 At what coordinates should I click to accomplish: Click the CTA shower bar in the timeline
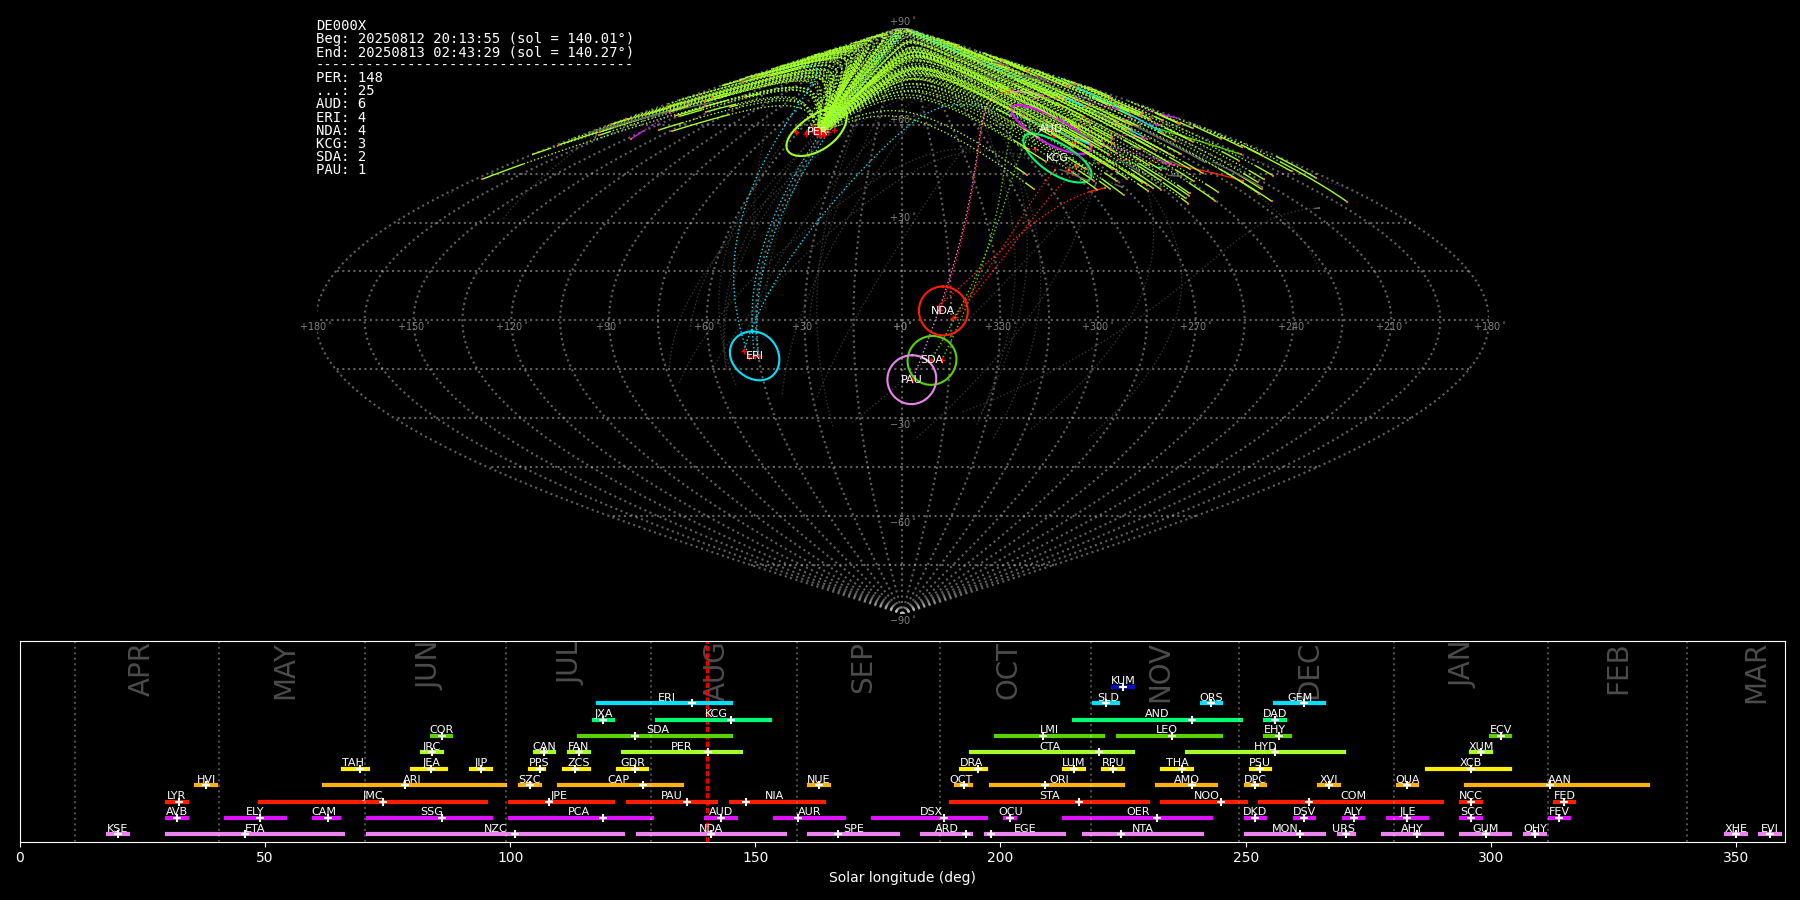1052,752
